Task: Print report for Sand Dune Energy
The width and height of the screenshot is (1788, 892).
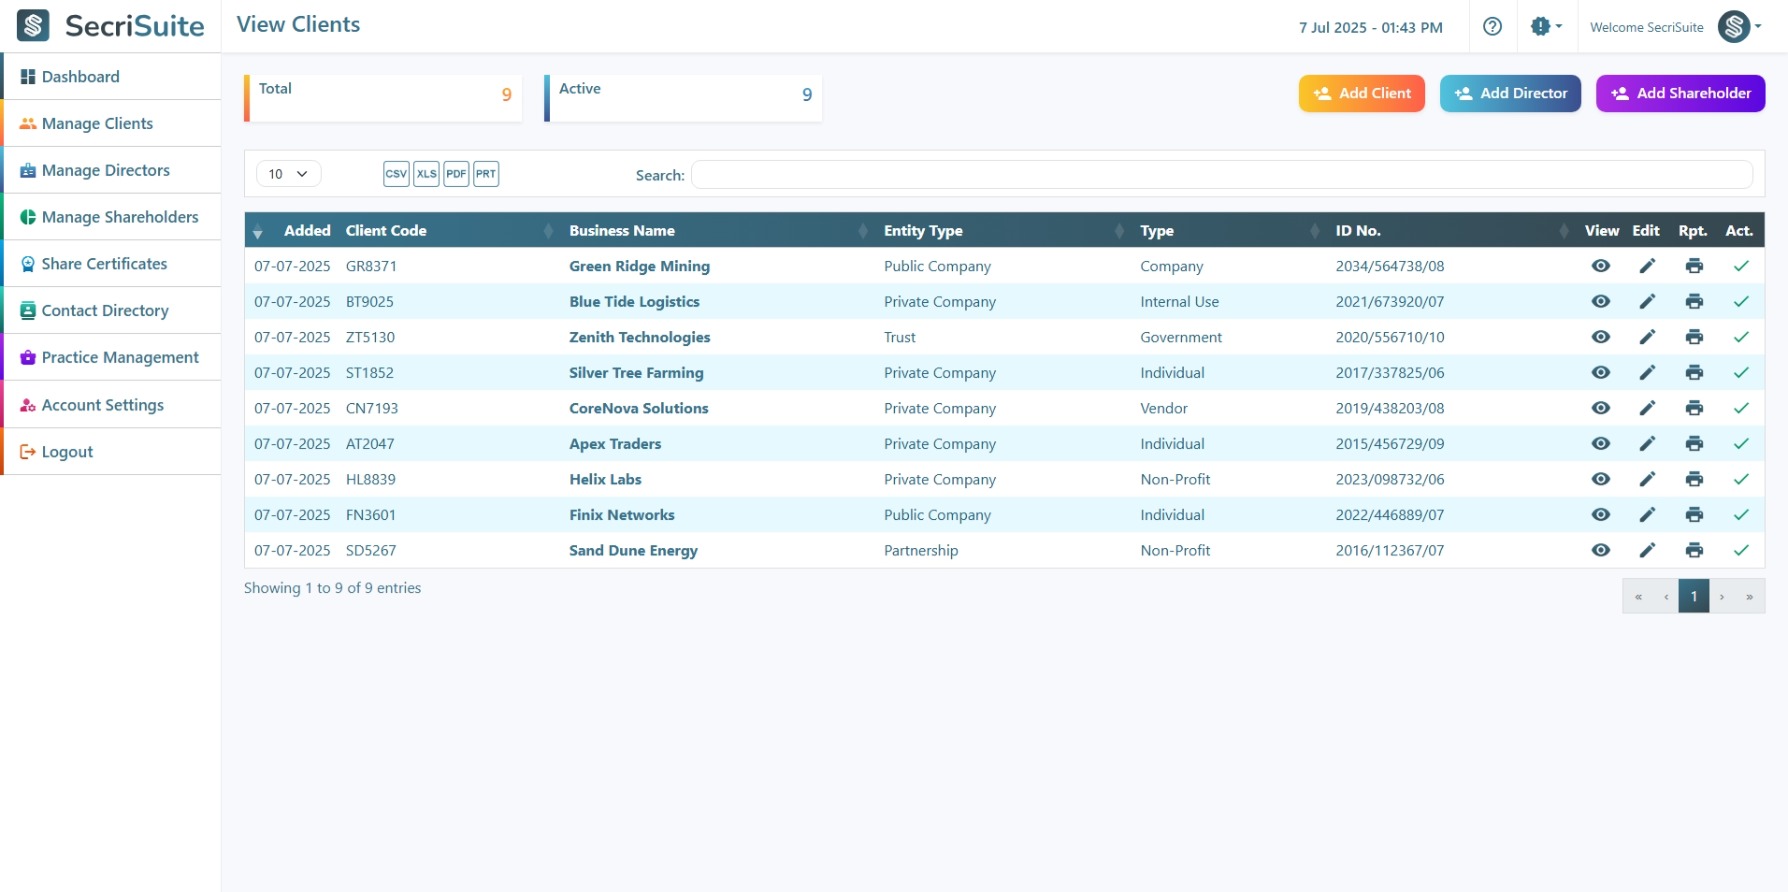Action: [x=1694, y=550]
